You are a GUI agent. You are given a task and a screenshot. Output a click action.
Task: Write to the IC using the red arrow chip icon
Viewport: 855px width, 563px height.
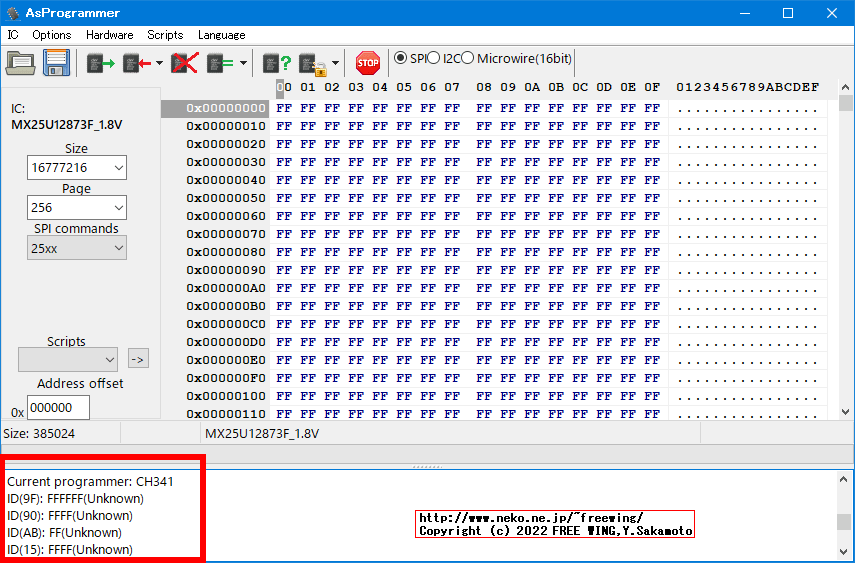click(137, 63)
